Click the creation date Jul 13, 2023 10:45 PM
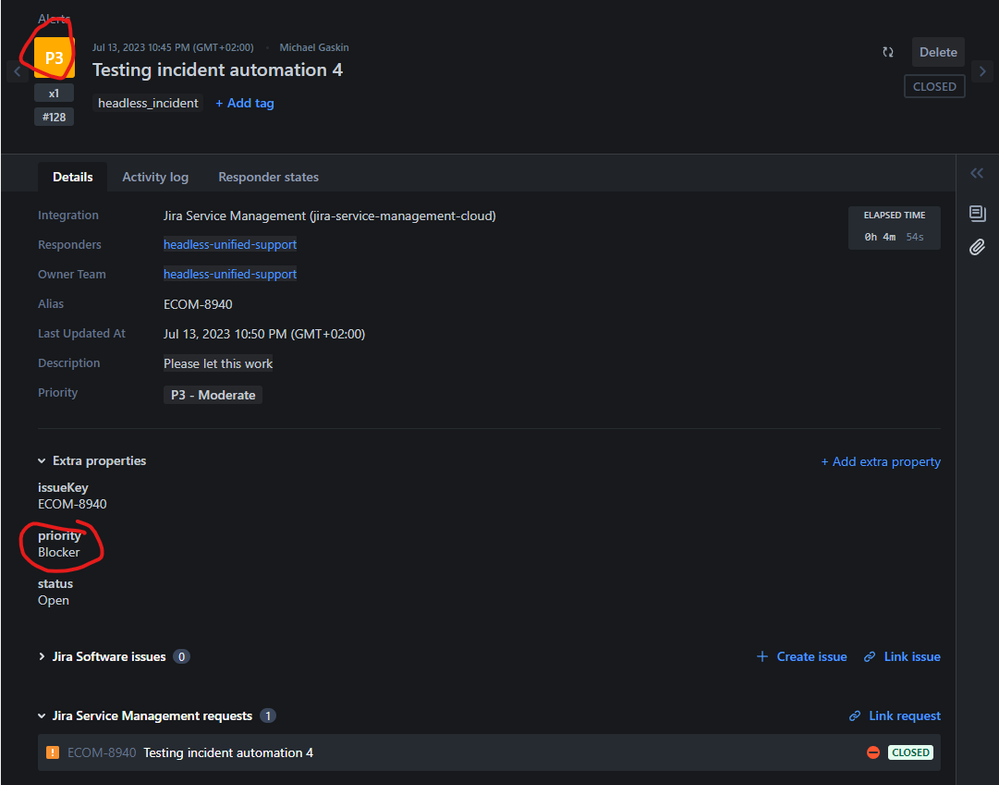 pos(173,48)
